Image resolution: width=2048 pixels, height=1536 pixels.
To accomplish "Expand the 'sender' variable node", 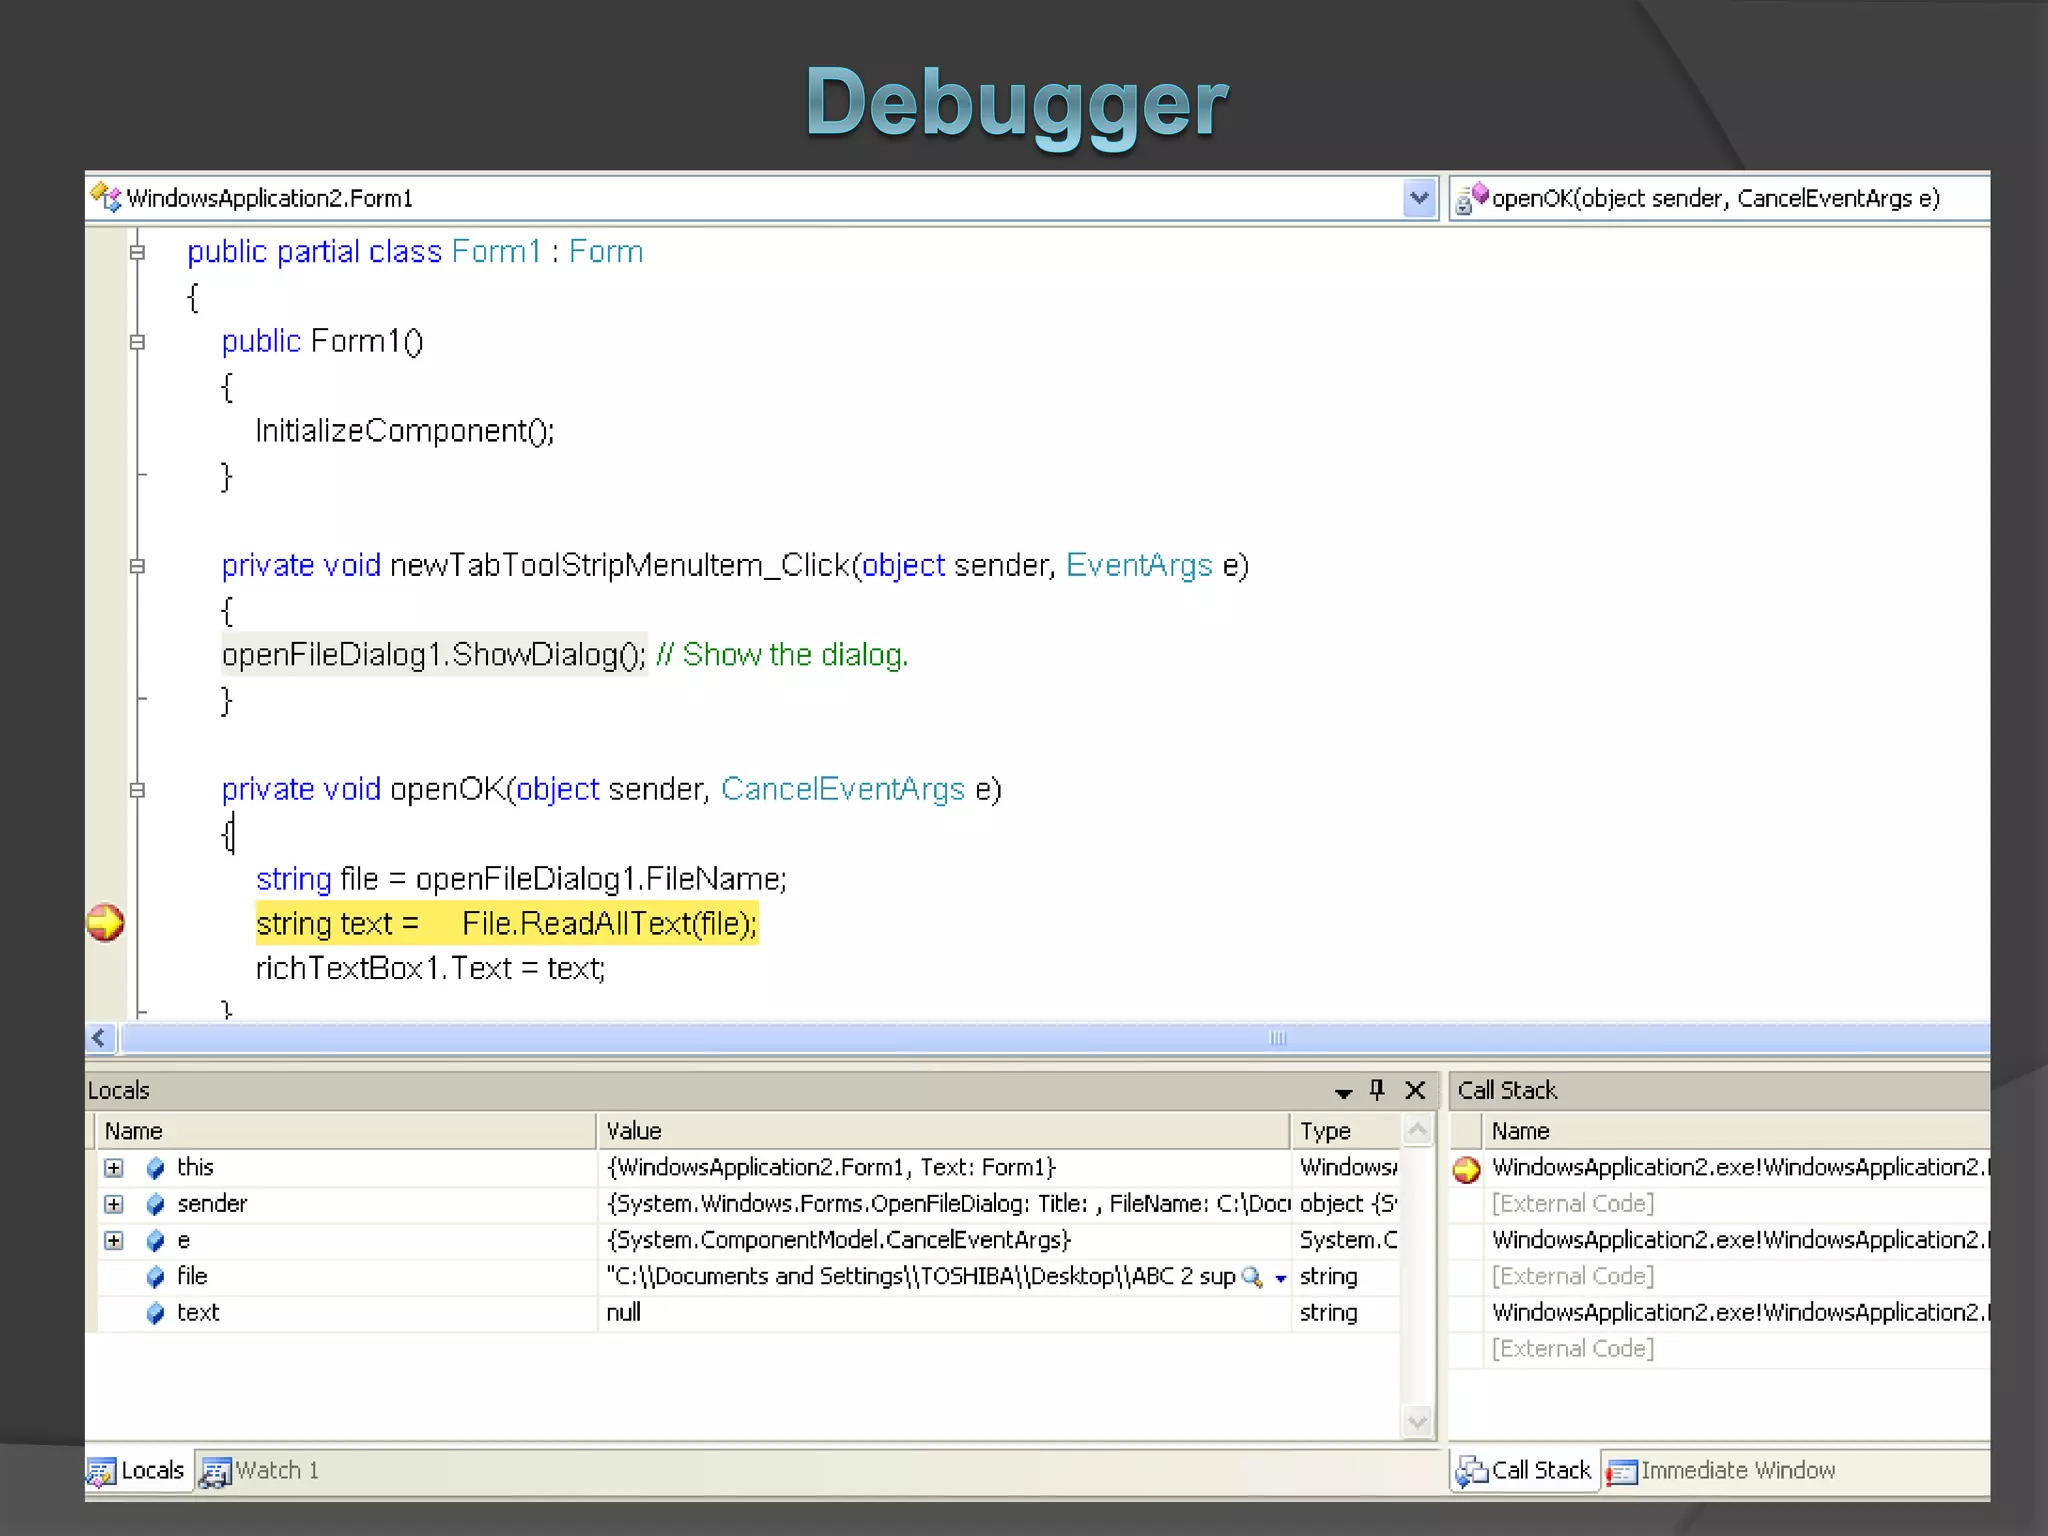I will pos(114,1204).
